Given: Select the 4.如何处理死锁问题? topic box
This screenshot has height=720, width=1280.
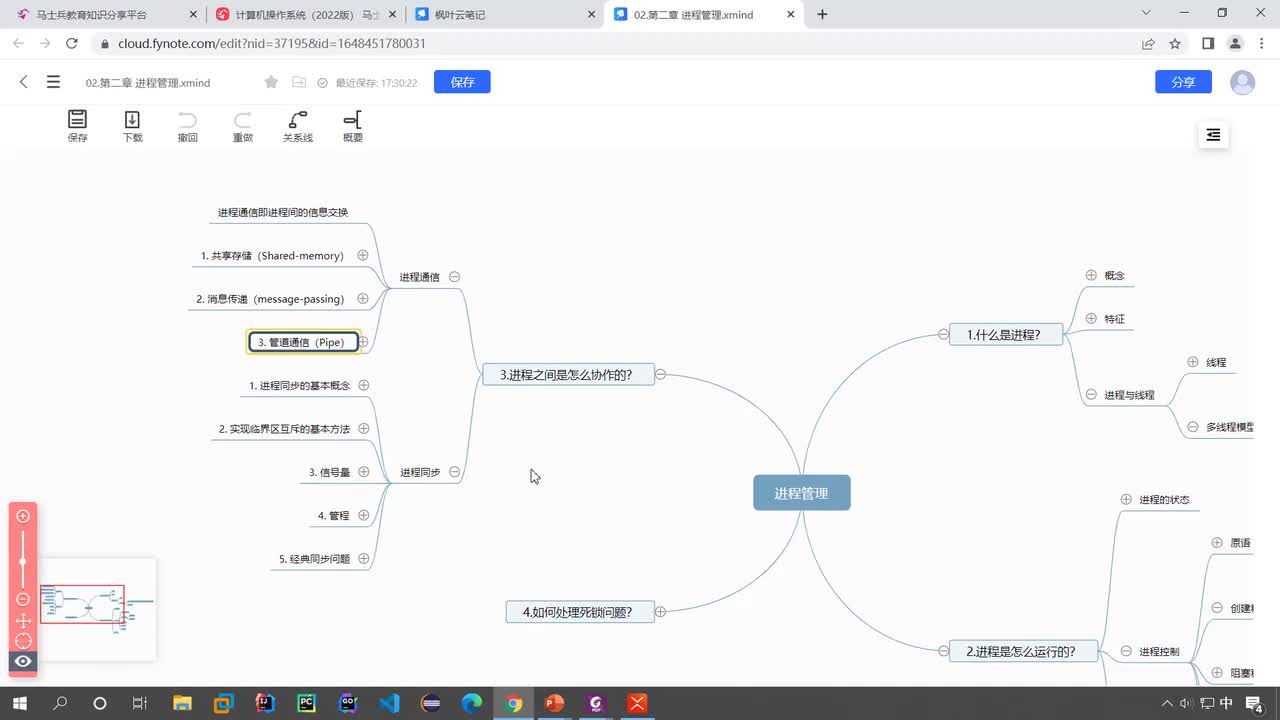Looking at the screenshot, I should [x=580, y=612].
